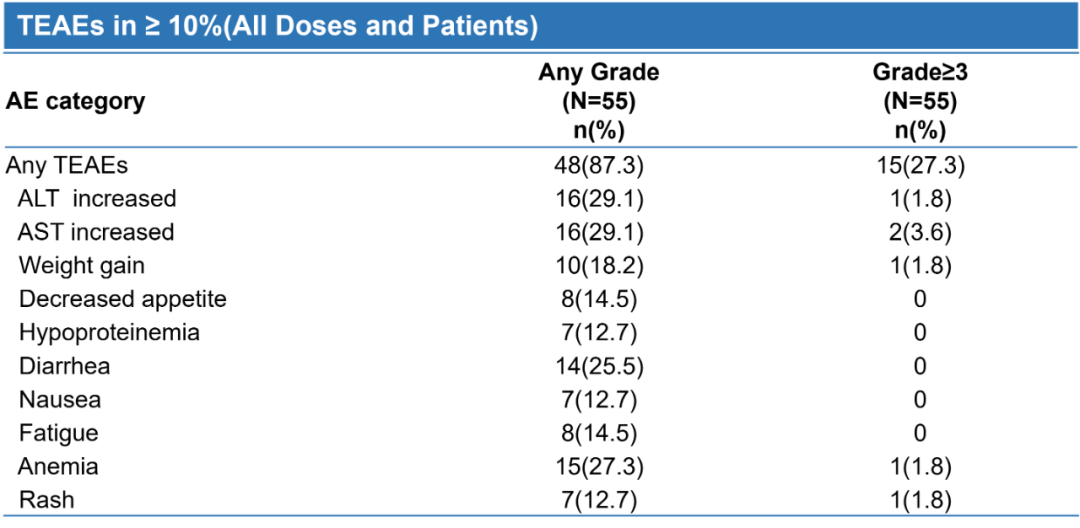Viewport: 1080px width, 528px height.
Task: Click the 'Grade≥3' column header
Action: [x=920, y=72]
